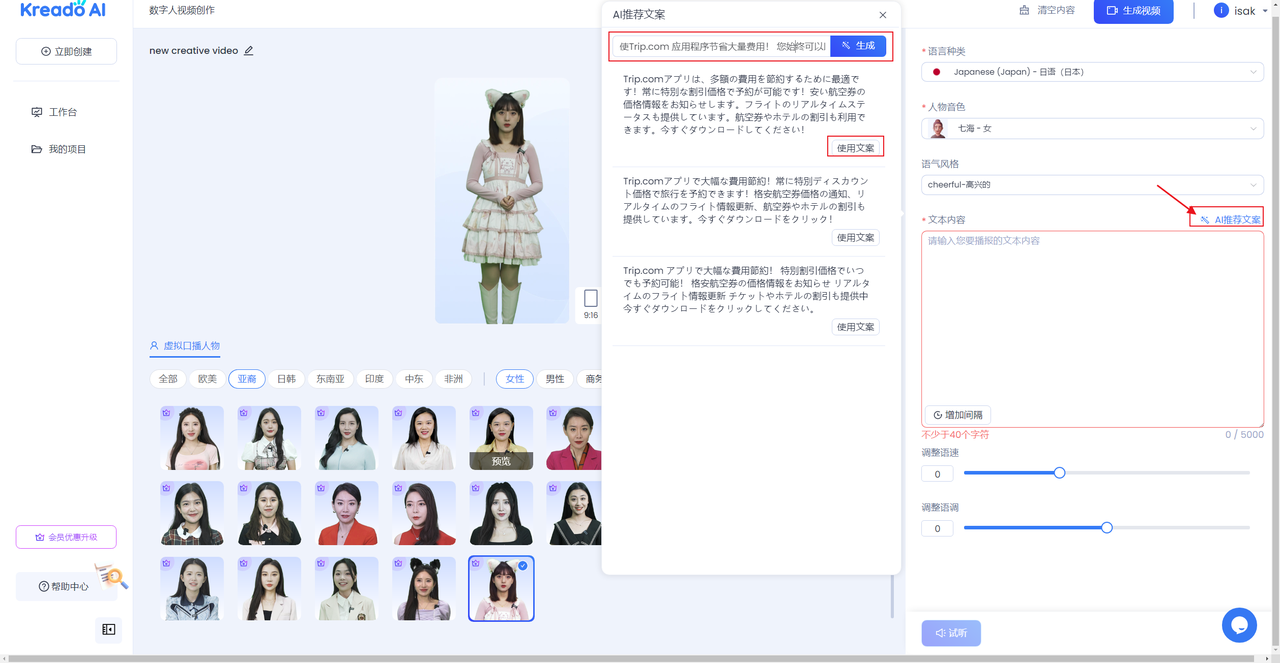Screen dimensions: 1280x663
Task: Select the 非洲 filter chip
Action: [x=454, y=379]
